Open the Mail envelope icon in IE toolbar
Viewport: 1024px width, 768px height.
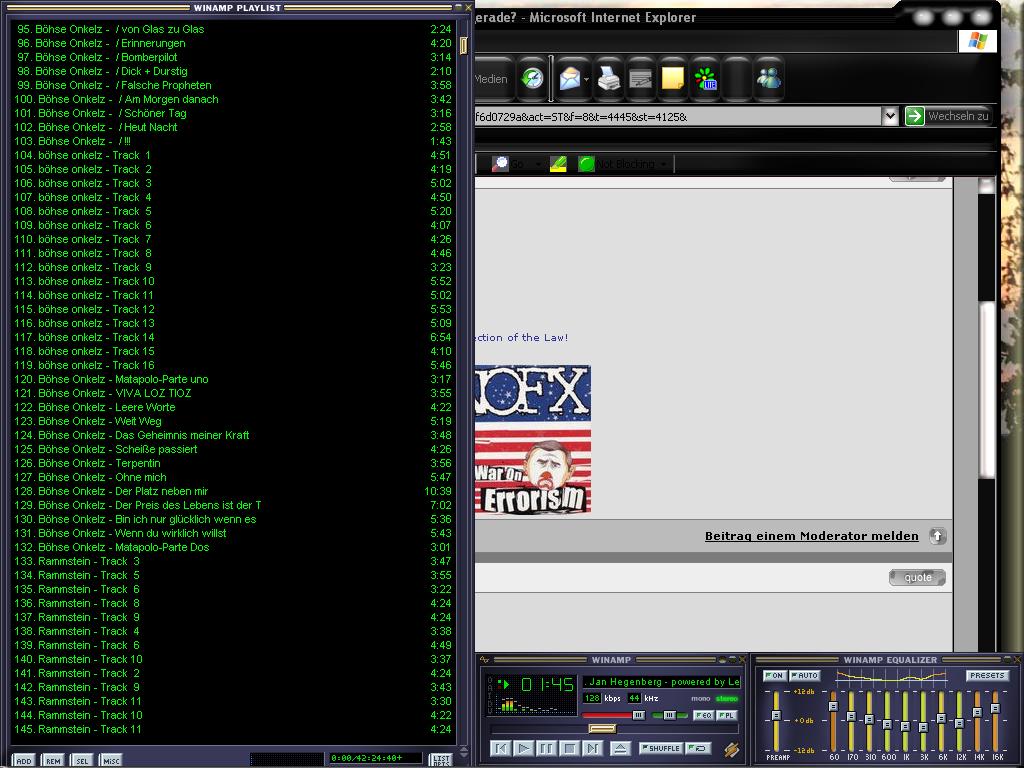(x=569, y=79)
